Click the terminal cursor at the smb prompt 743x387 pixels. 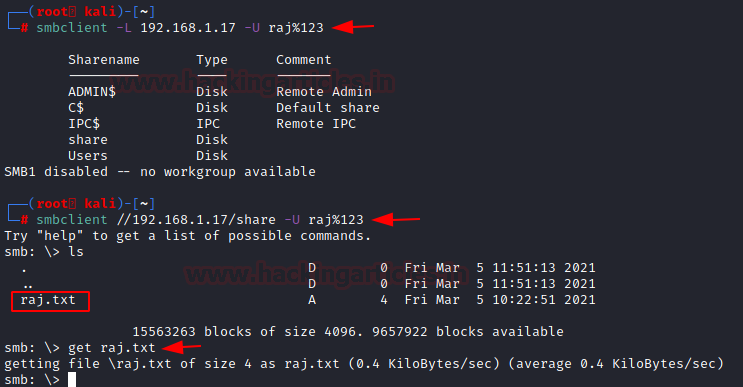click(x=72, y=379)
